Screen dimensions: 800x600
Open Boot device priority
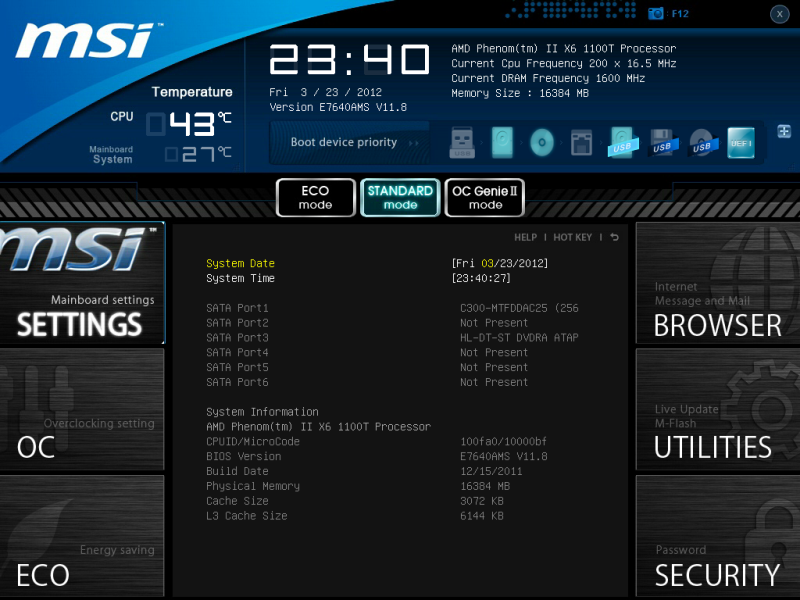pyautogui.click(x=349, y=142)
